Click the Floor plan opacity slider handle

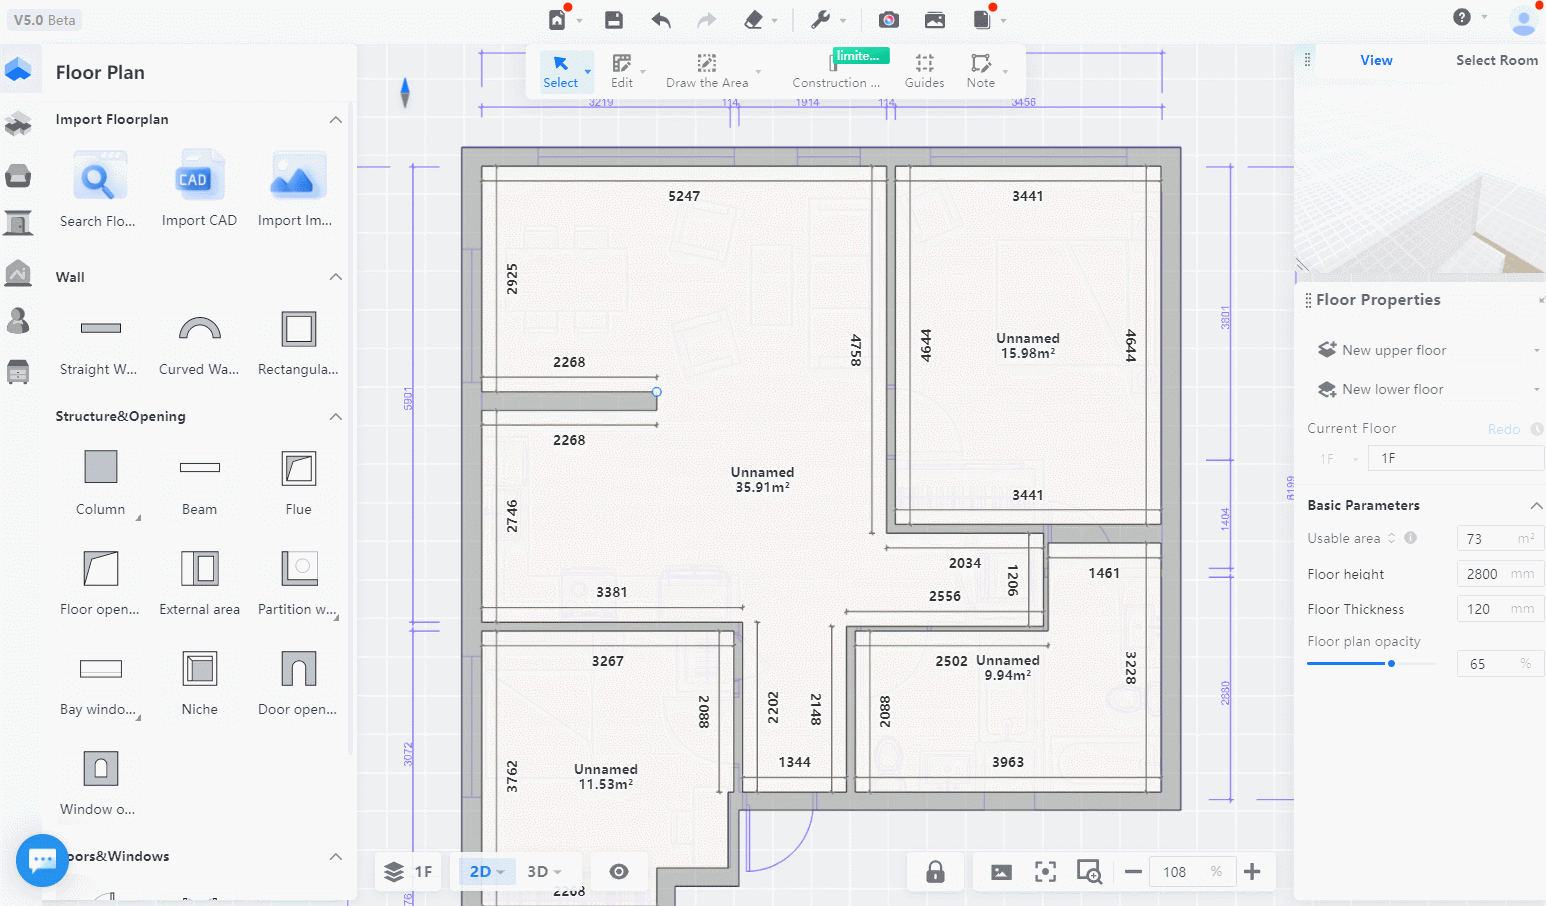click(x=1391, y=664)
